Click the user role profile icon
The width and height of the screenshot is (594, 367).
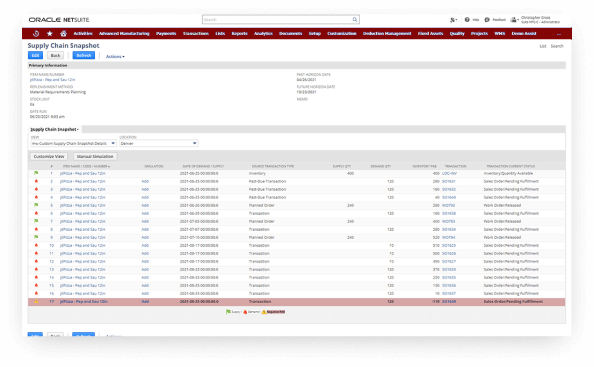514,19
